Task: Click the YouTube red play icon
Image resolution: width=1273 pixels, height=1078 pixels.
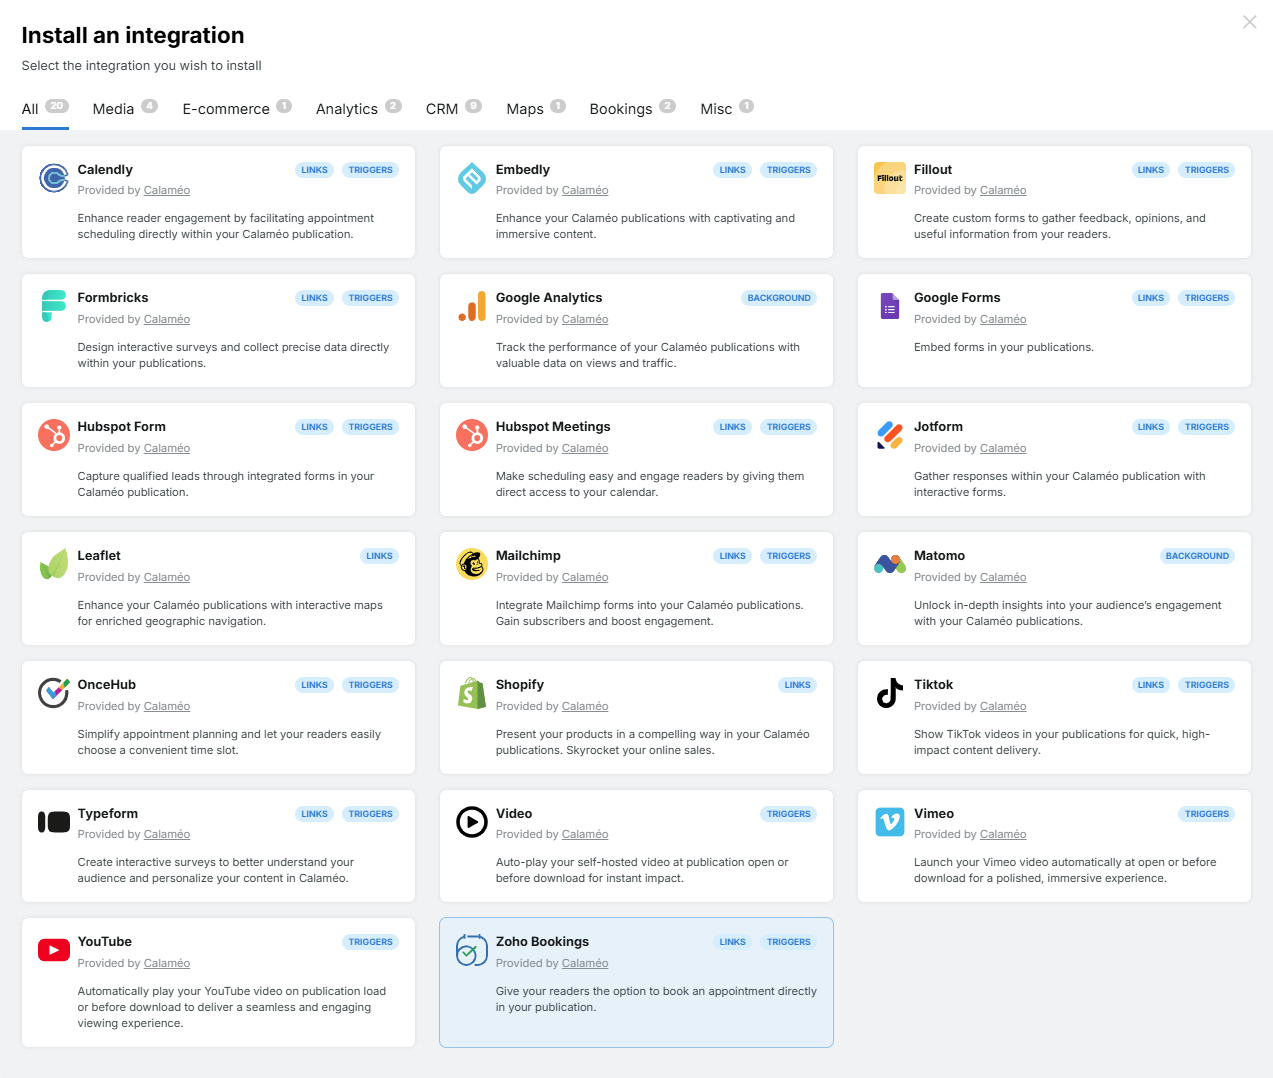Action: click(53, 950)
